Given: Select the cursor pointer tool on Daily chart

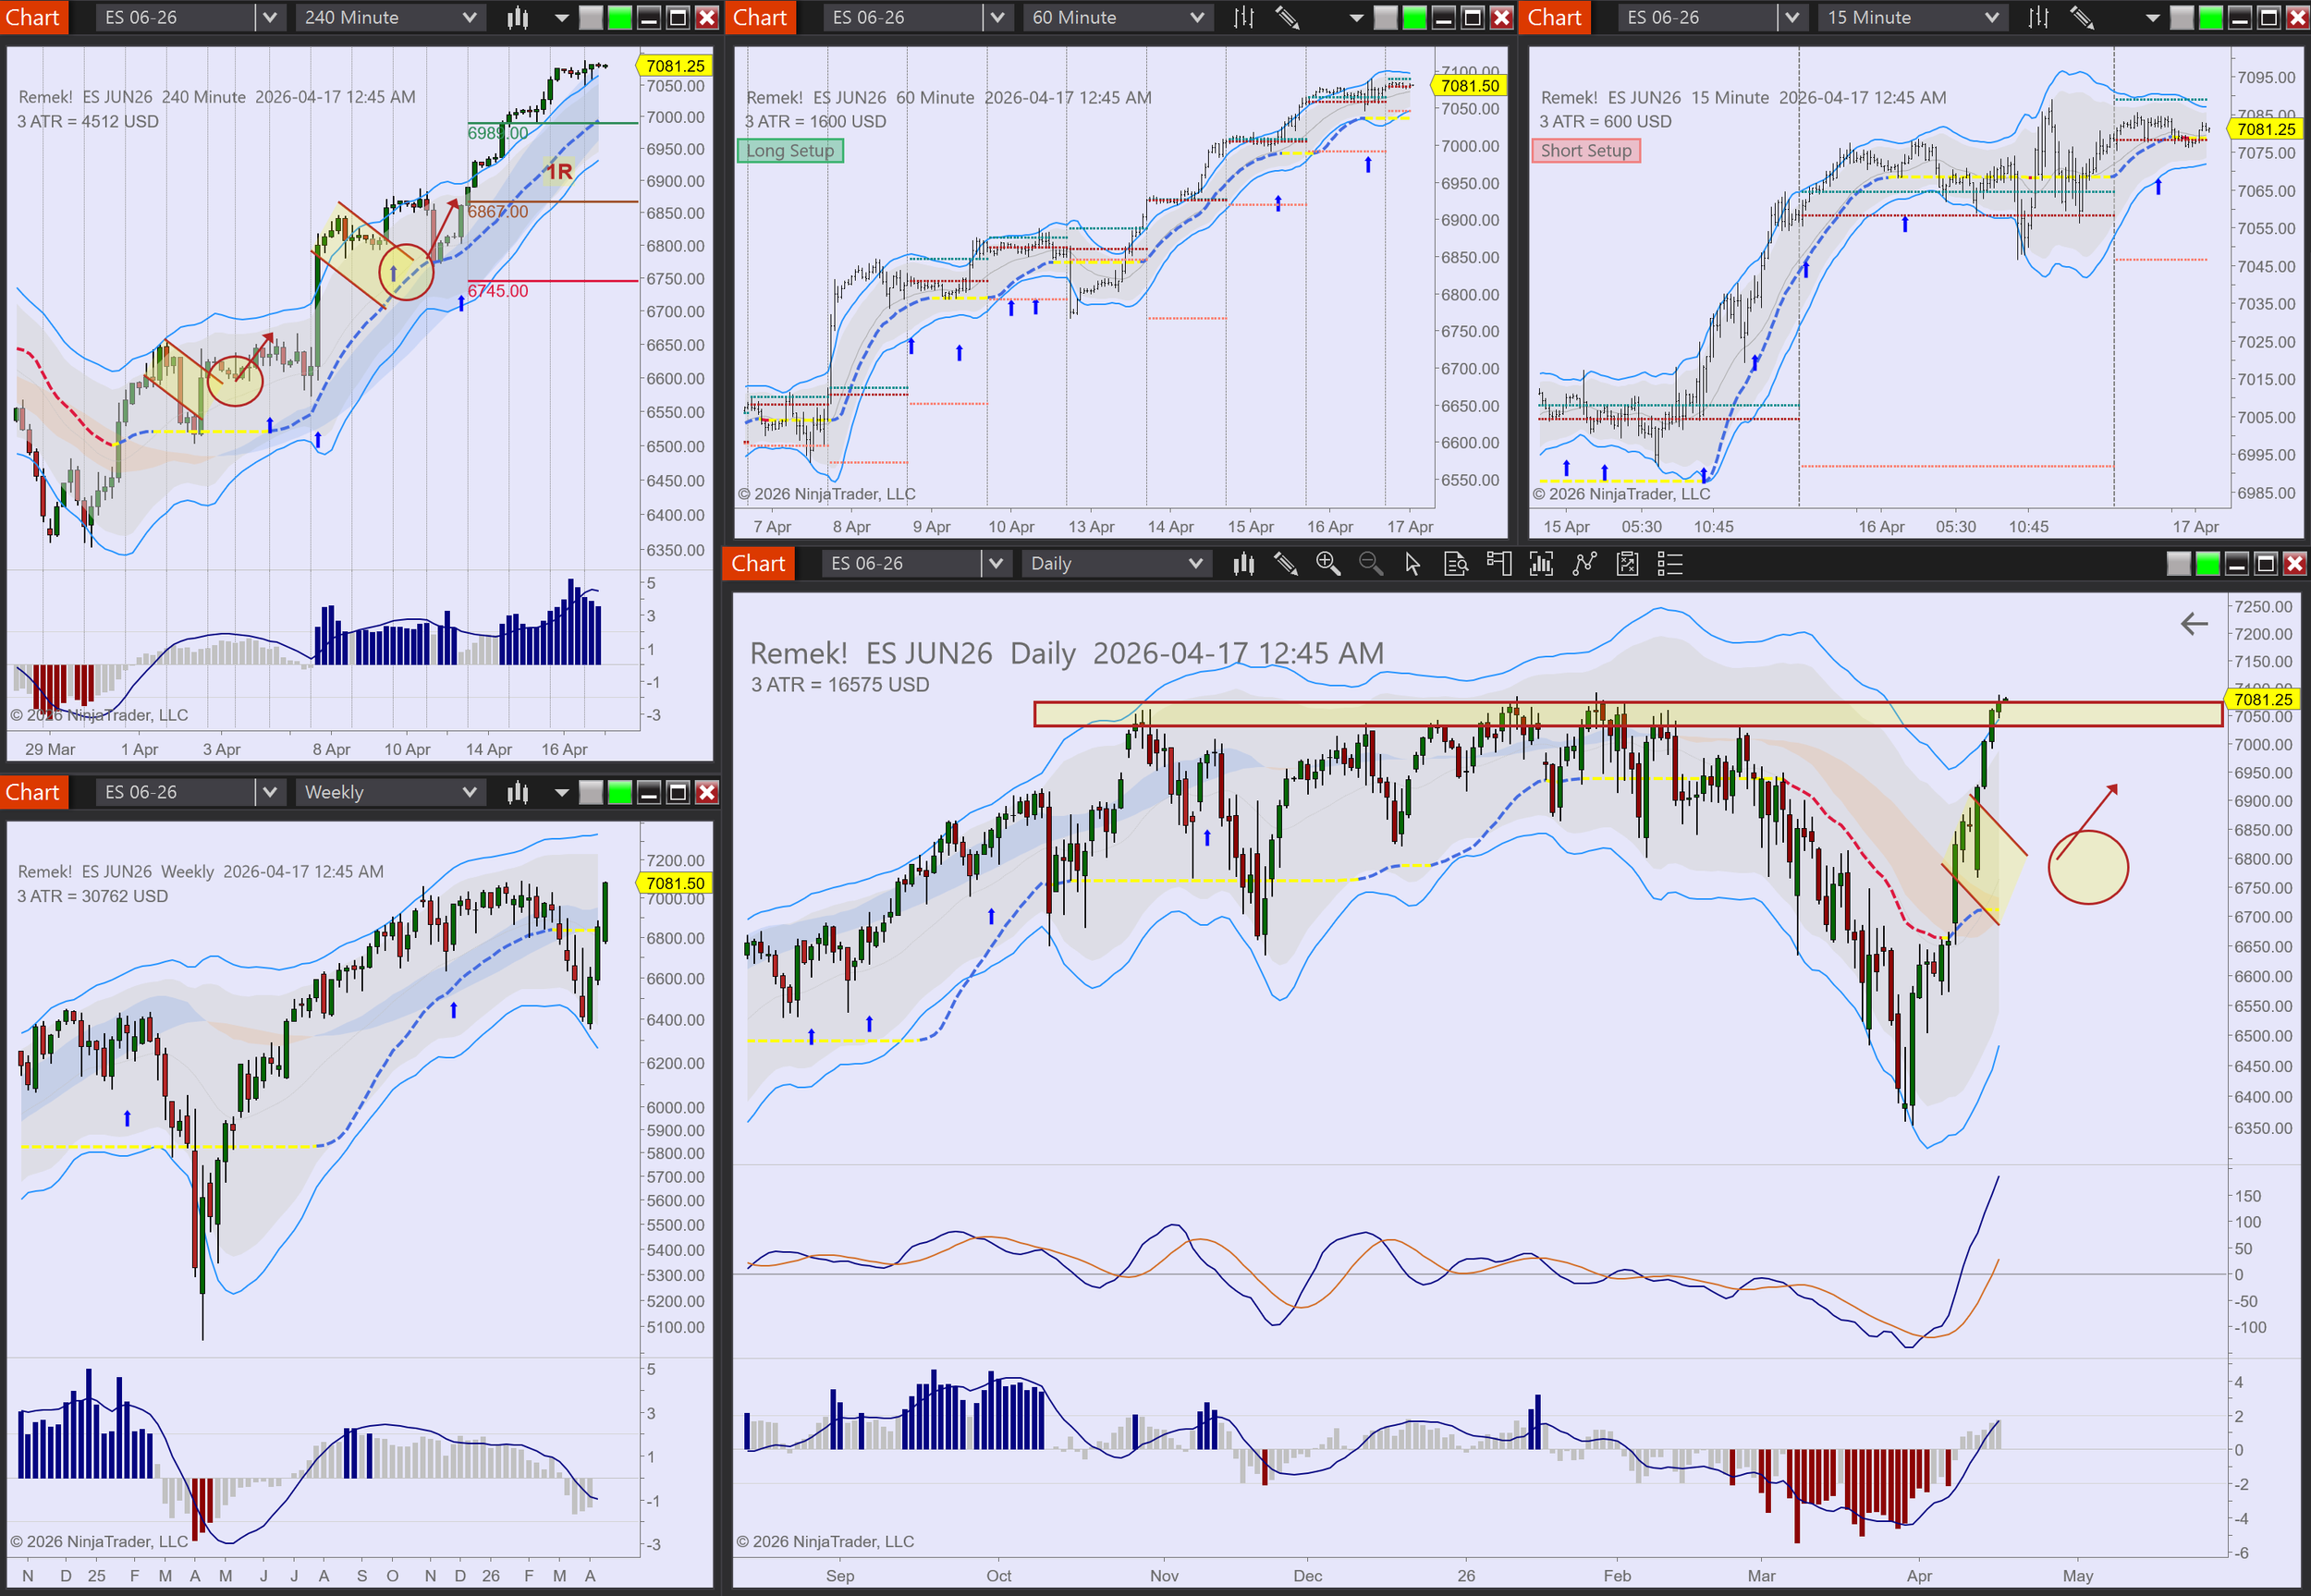Looking at the screenshot, I should pyautogui.click(x=1412, y=564).
